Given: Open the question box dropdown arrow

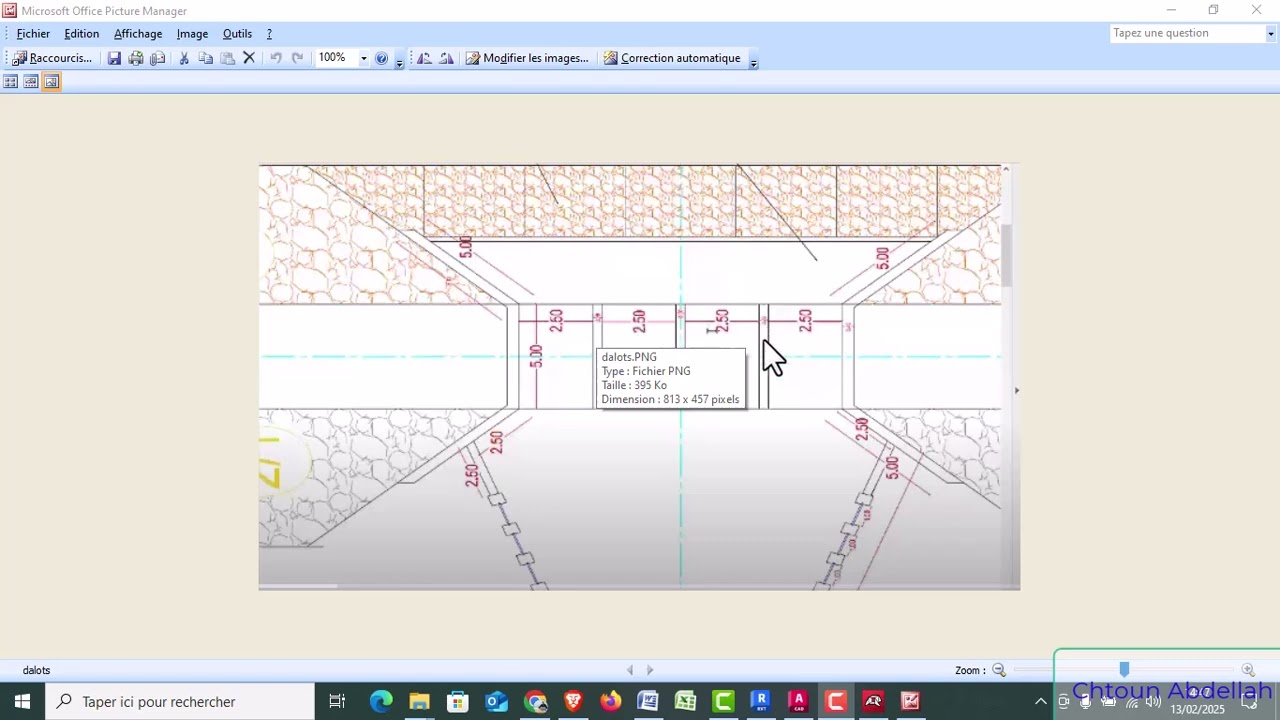Looking at the screenshot, I should [1271, 33].
